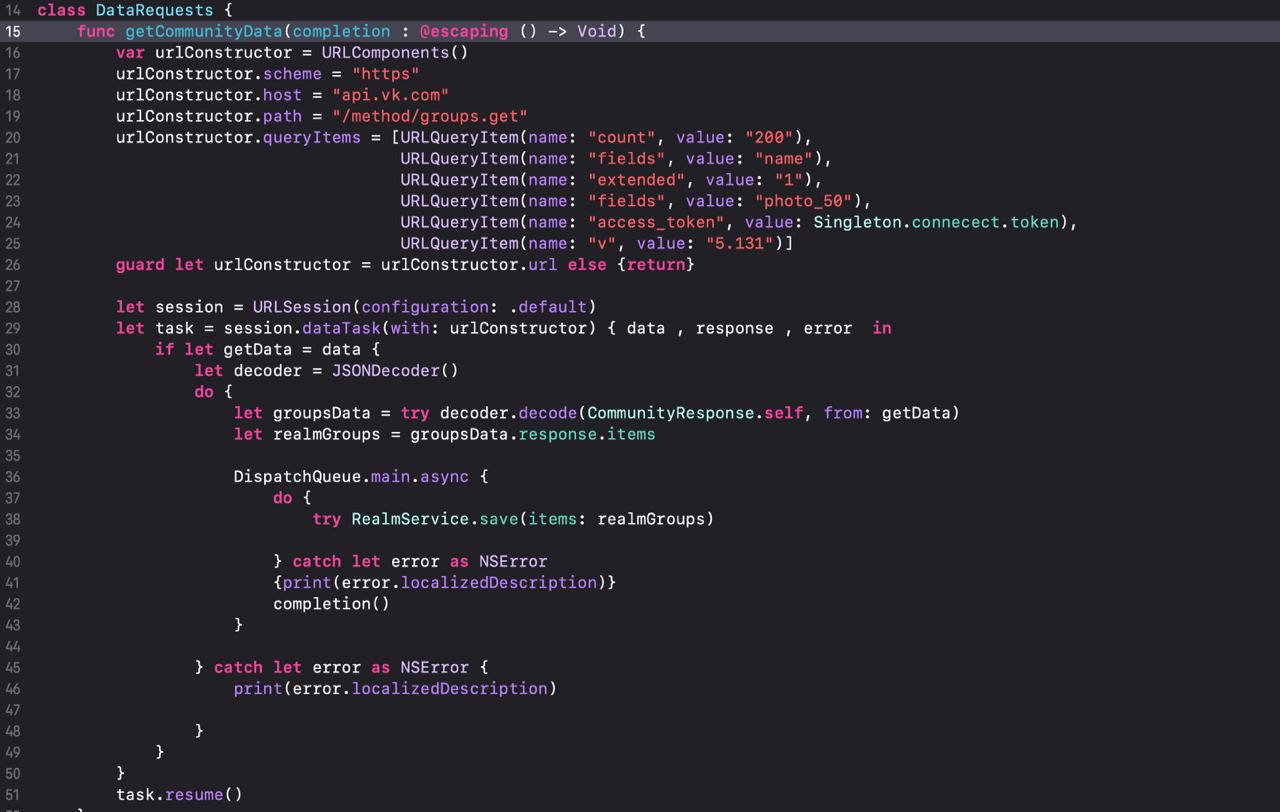Click line number 29 in the gutter

13,328
